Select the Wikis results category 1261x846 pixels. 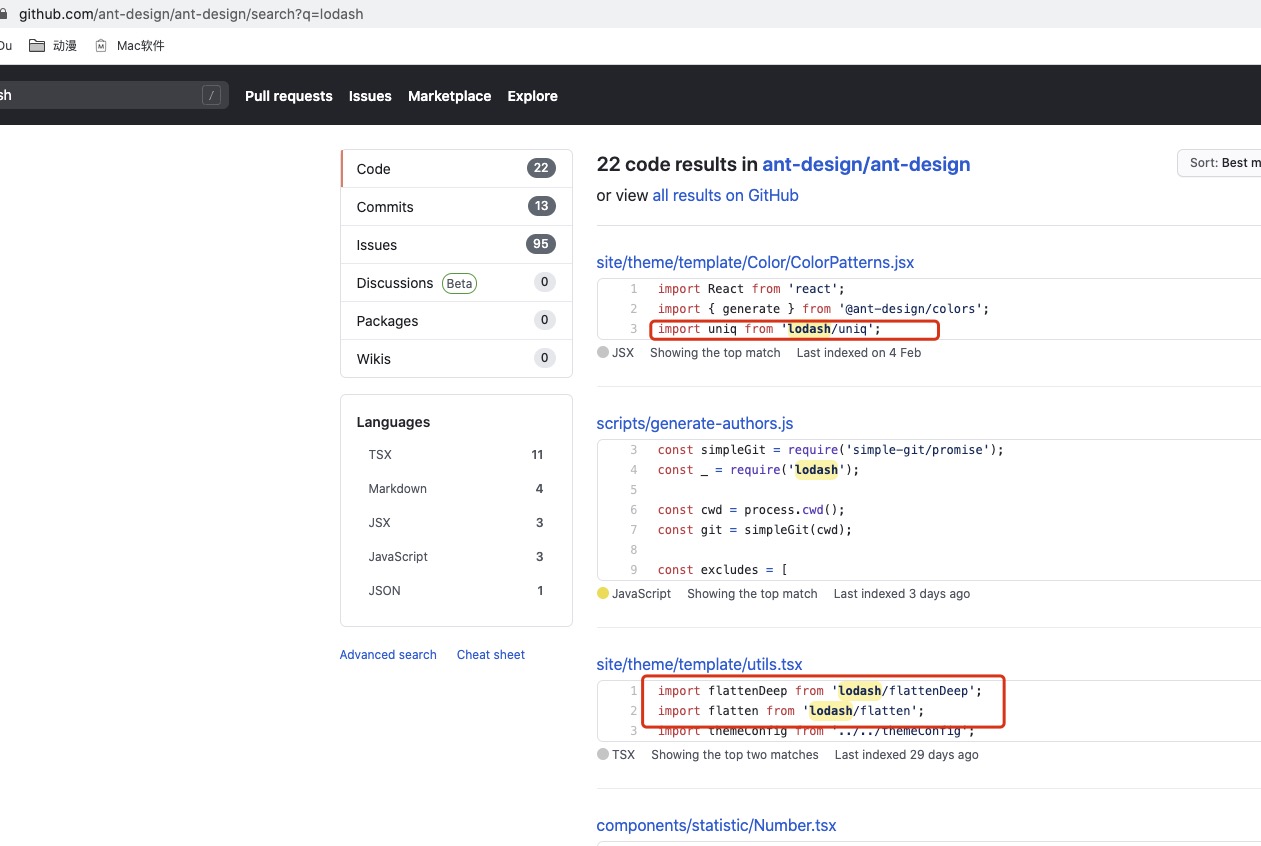(x=456, y=359)
